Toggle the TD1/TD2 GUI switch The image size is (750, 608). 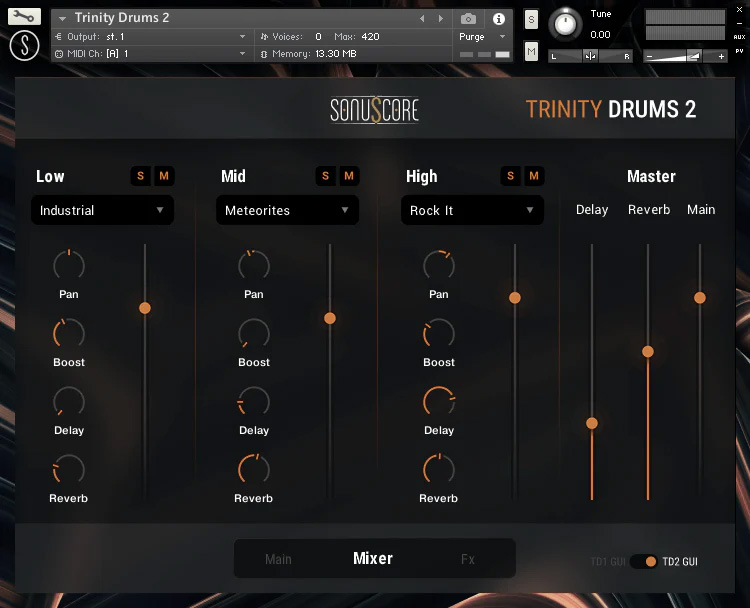click(644, 561)
